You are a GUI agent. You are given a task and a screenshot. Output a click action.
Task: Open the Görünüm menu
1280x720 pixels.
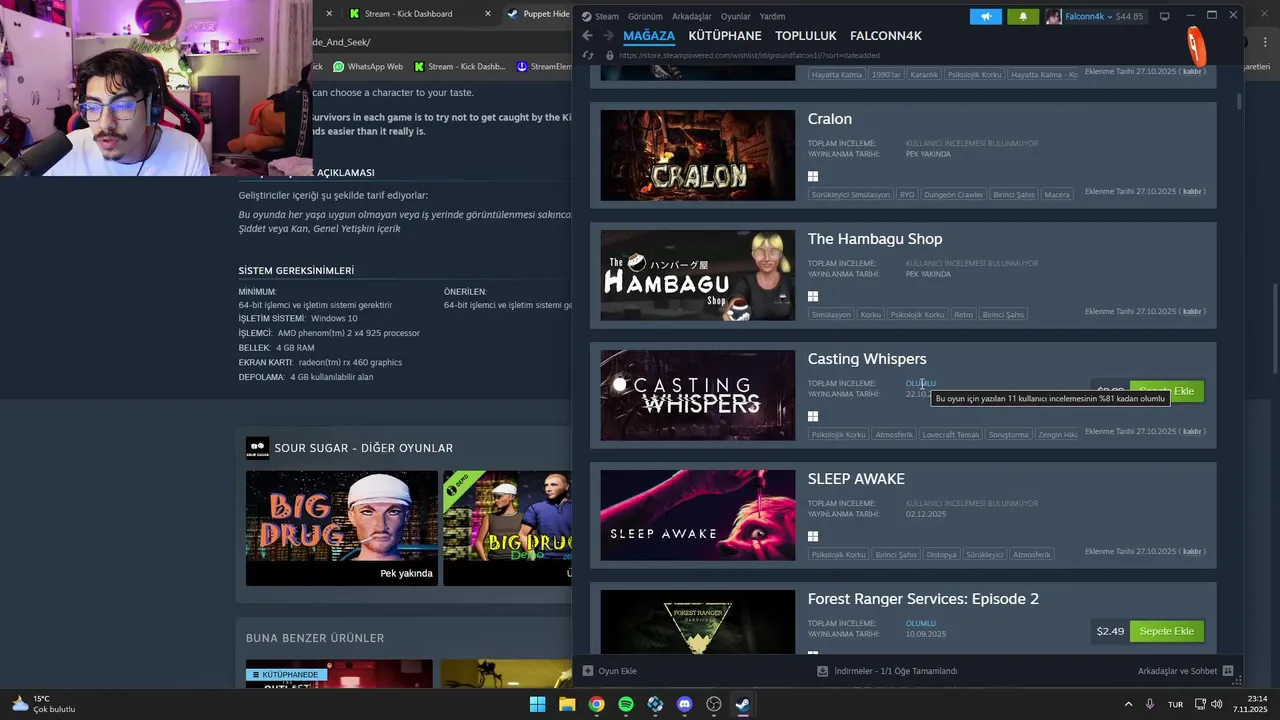click(x=645, y=16)
